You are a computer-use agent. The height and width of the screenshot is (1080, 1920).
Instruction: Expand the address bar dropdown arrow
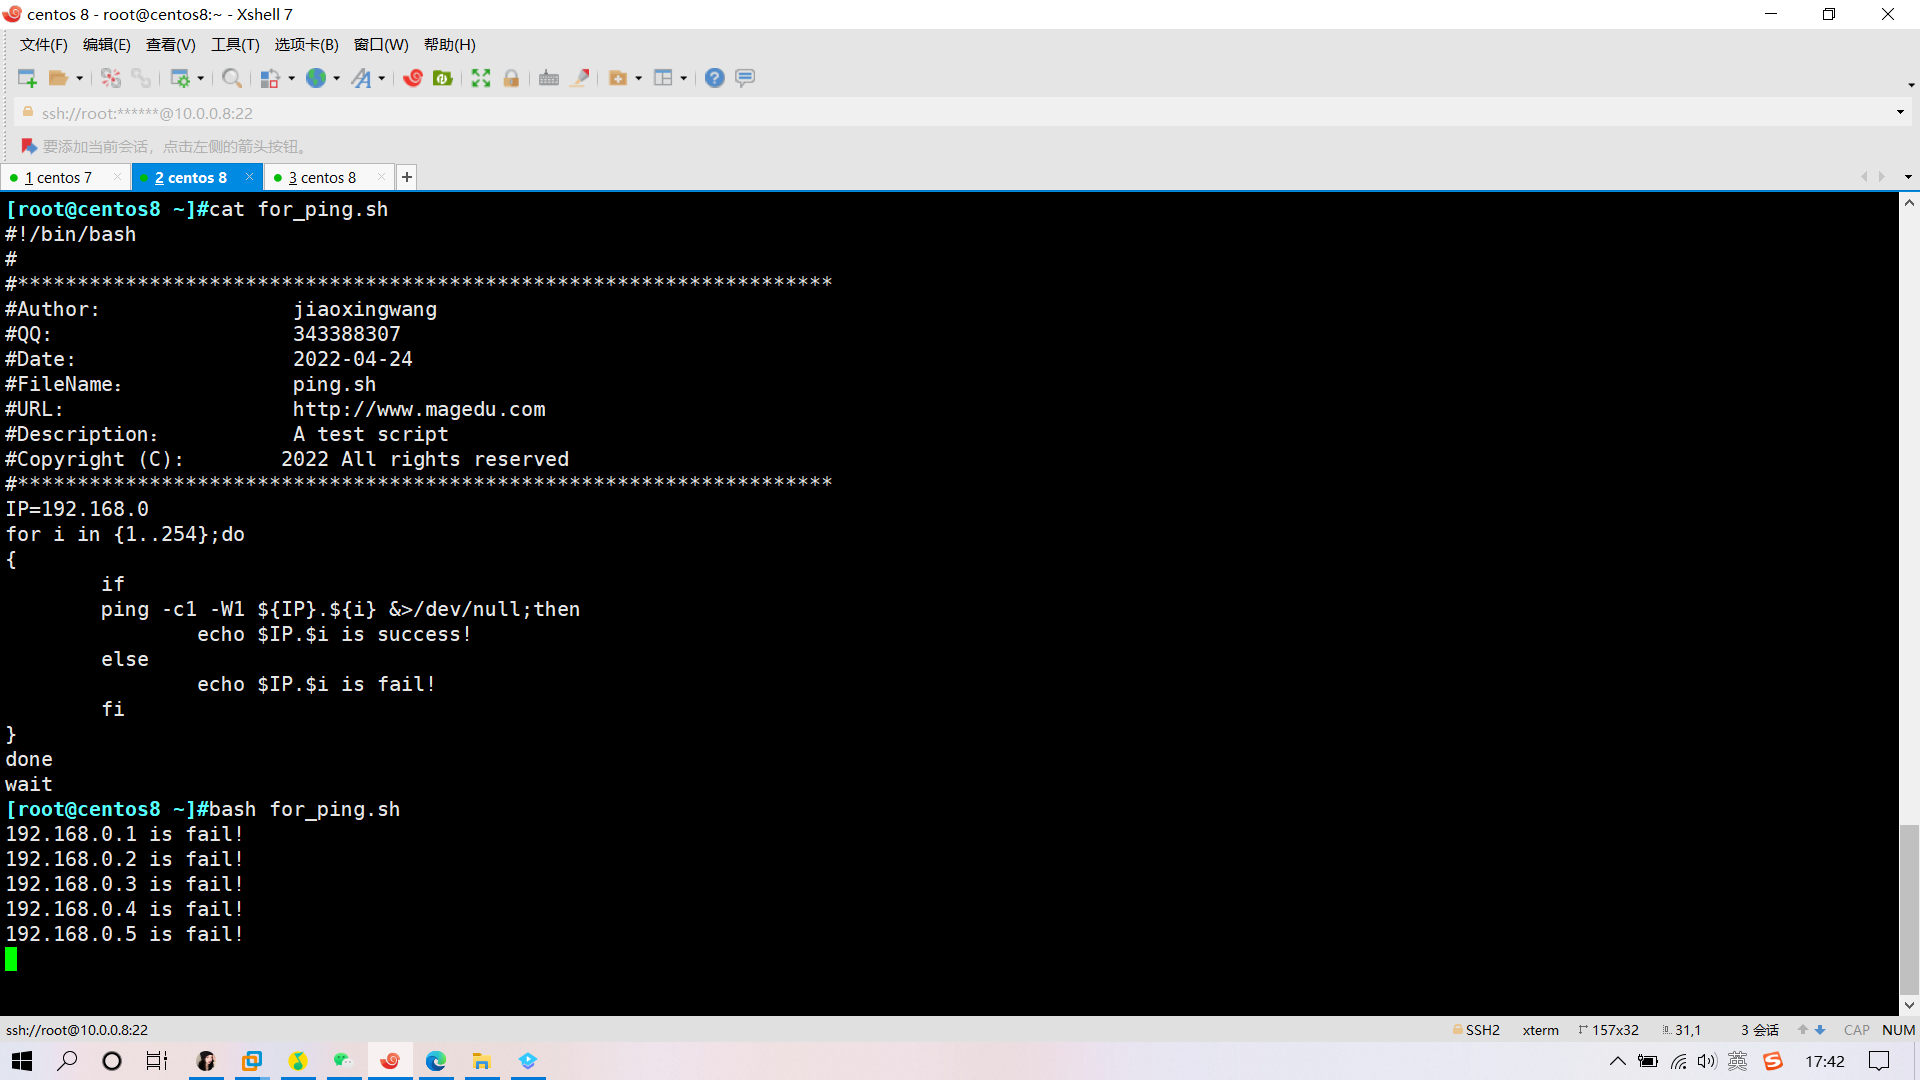(x=1900, y=112)
